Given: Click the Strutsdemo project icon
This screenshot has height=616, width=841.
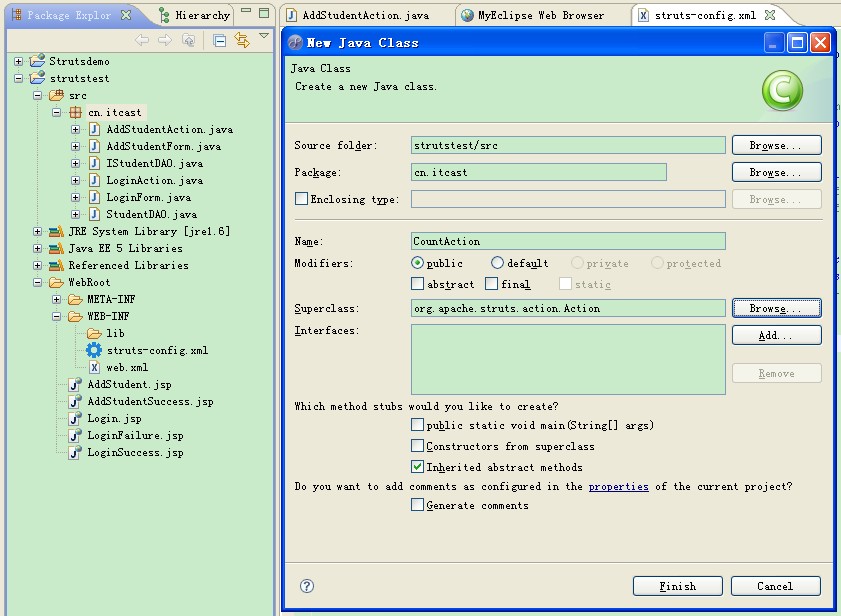Looking at the screenshot, I should pos(37,61).
